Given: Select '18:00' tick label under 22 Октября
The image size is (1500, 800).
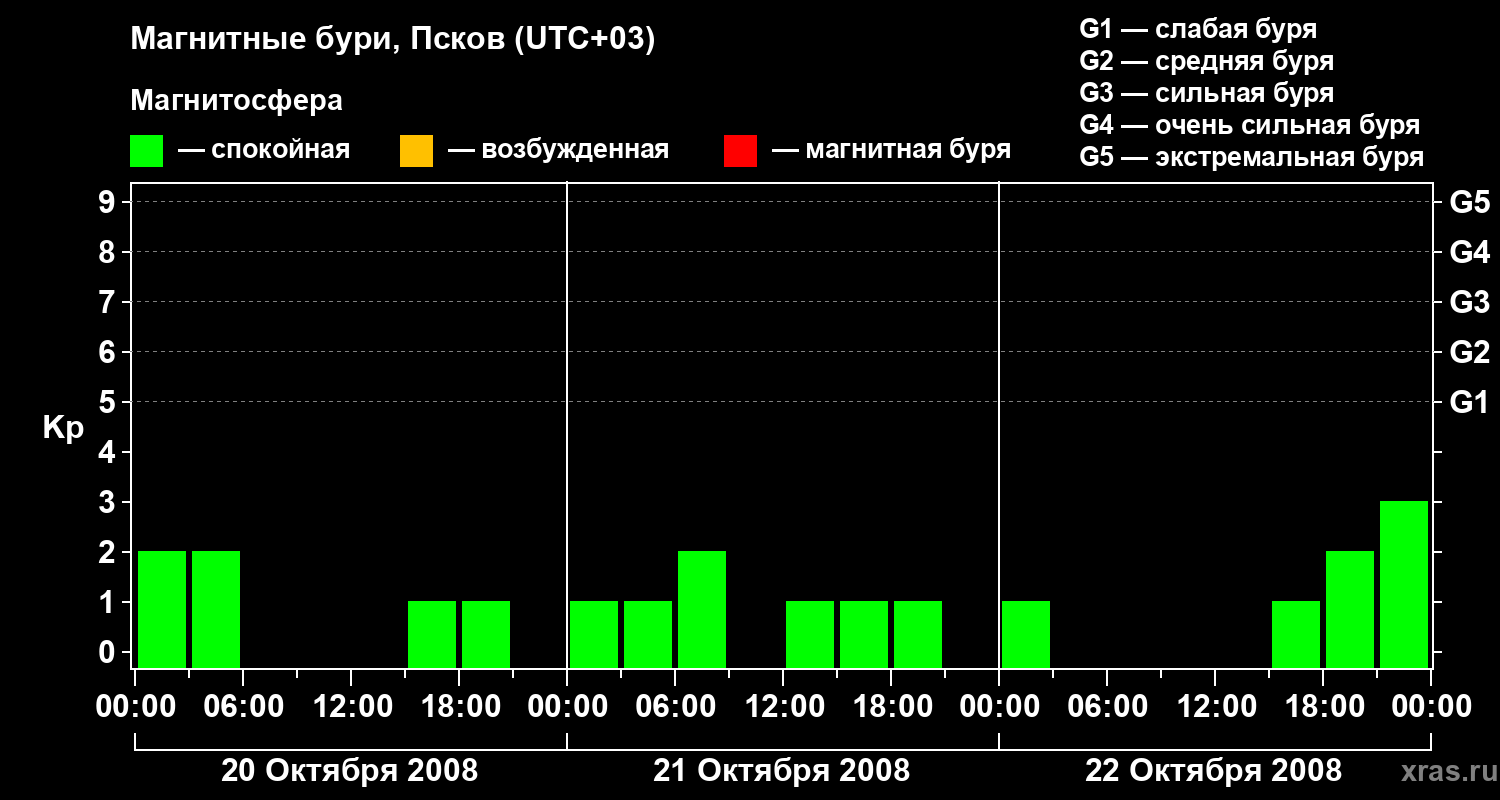Looking at the screenshot, I should click(x=1323, y=707).
